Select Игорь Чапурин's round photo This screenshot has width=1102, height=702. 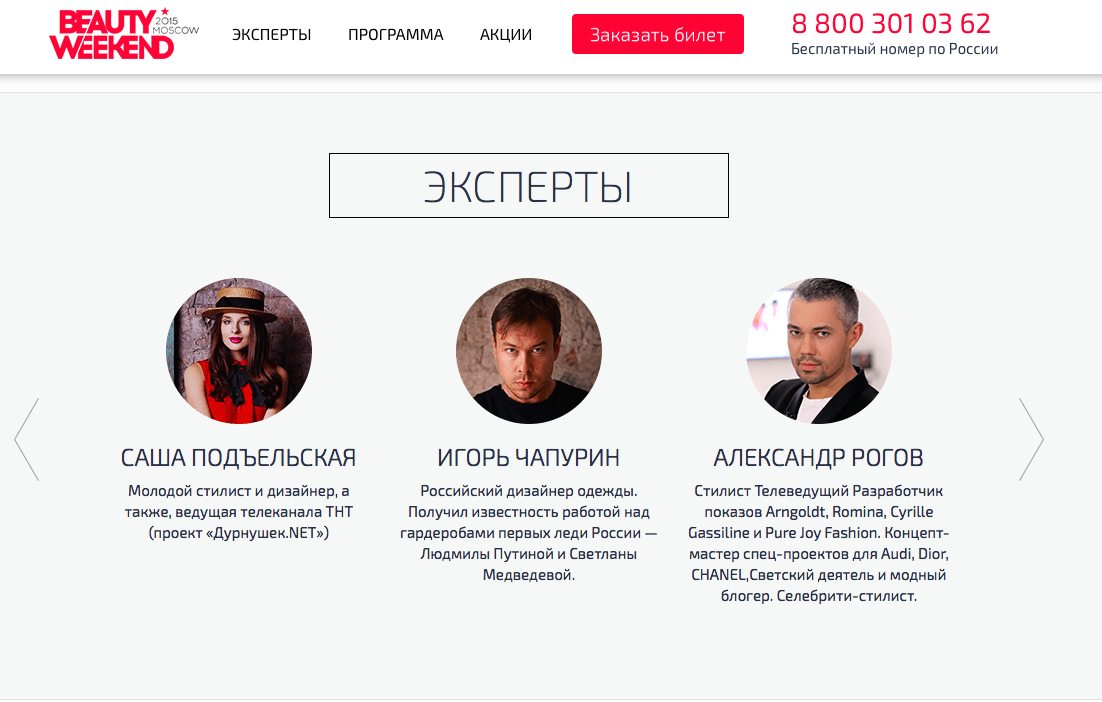click(x=529, y=351)
